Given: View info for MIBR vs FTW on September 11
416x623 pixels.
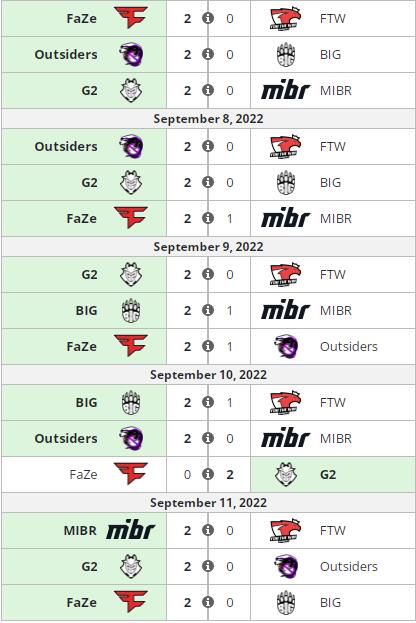Looking at the screenshot, I should click(208, 530).
